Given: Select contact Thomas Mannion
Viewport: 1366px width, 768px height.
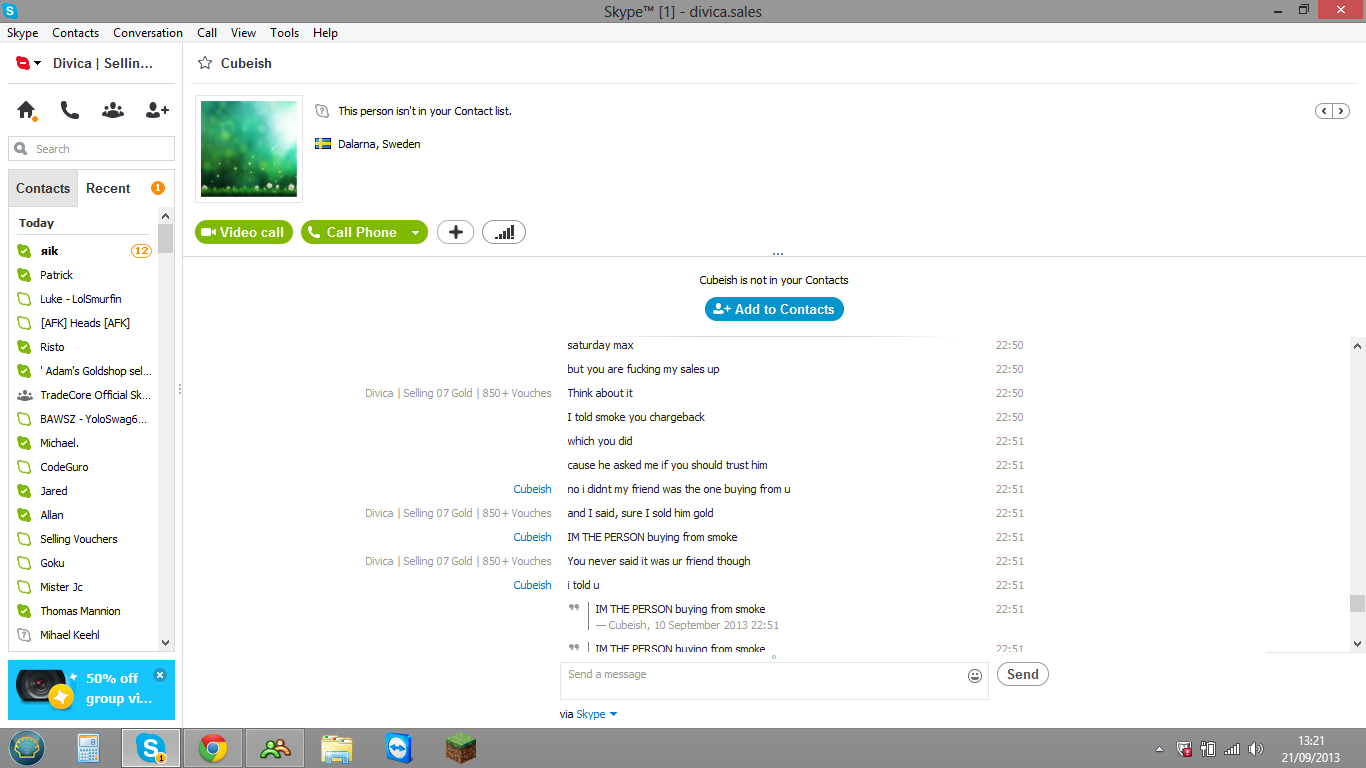Looking at the screenshot, I should [84, 611].
